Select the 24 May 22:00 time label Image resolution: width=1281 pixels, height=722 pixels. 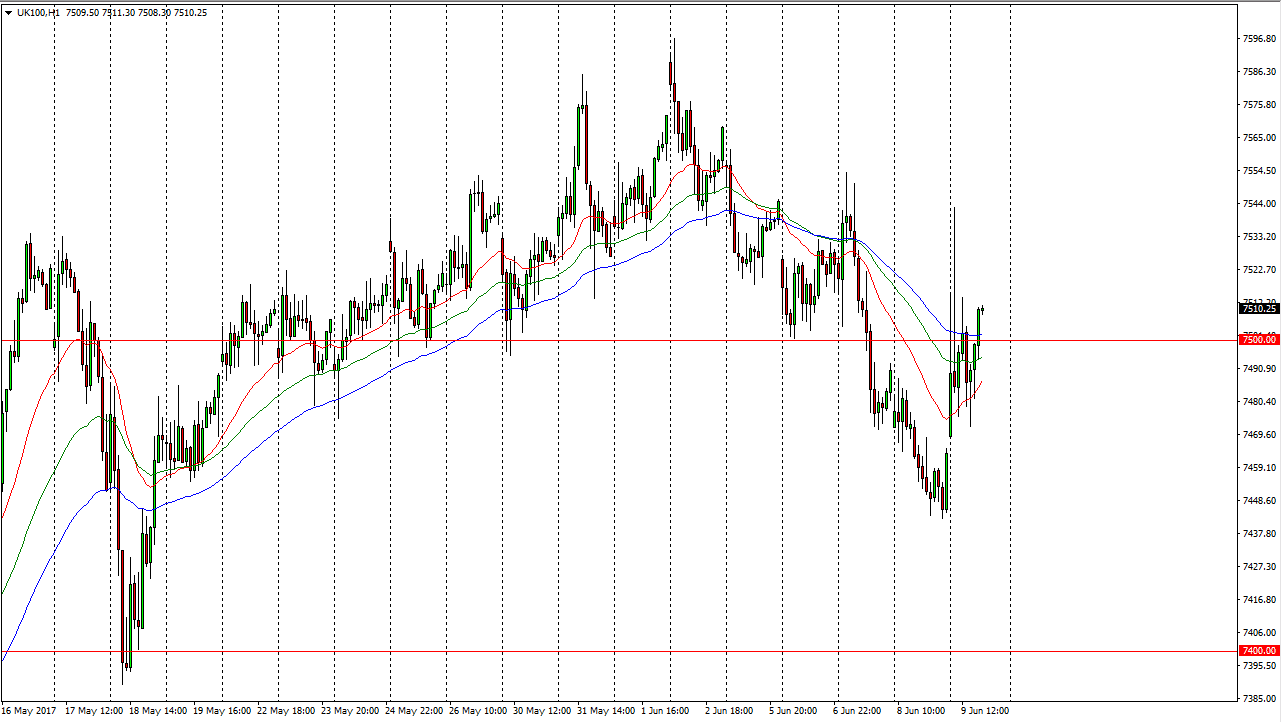[x=417, y=711]
